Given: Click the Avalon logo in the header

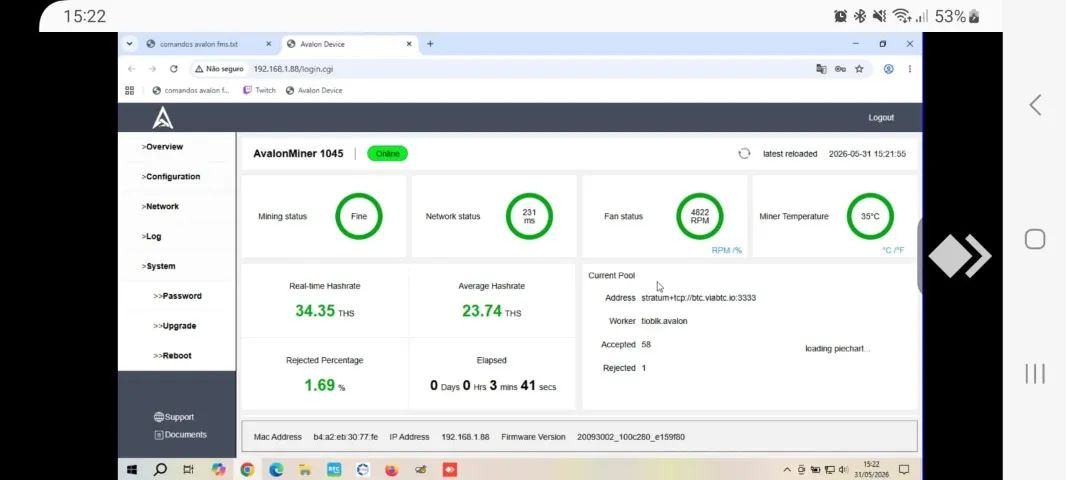Looking at the screenshot, I should click(162, 118).
